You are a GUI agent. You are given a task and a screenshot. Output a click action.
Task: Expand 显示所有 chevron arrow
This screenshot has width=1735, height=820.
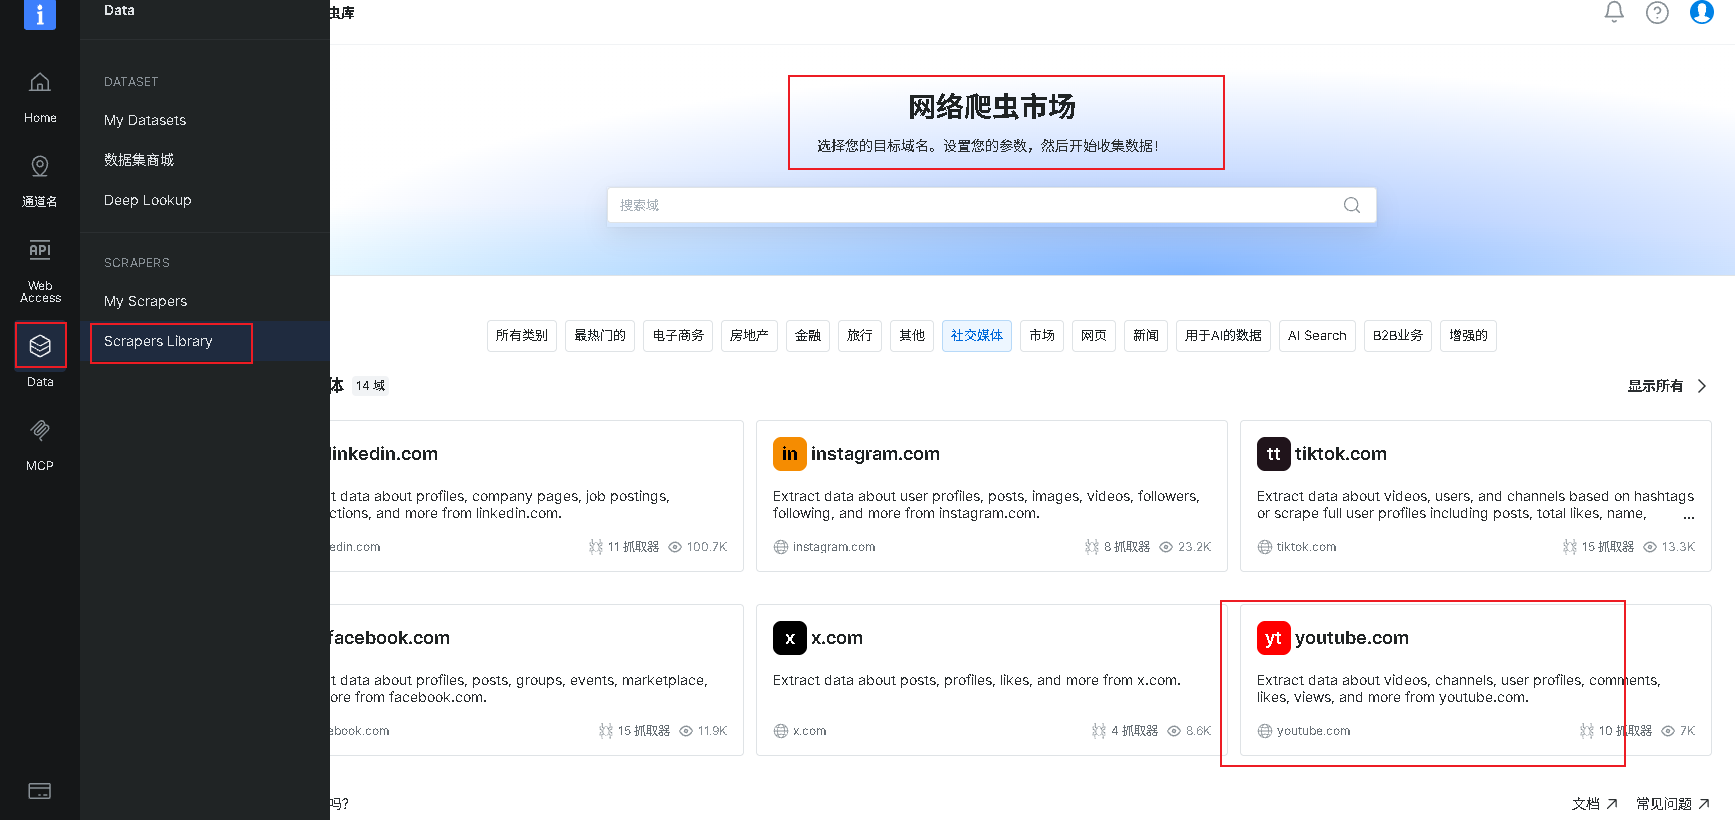1702,386
